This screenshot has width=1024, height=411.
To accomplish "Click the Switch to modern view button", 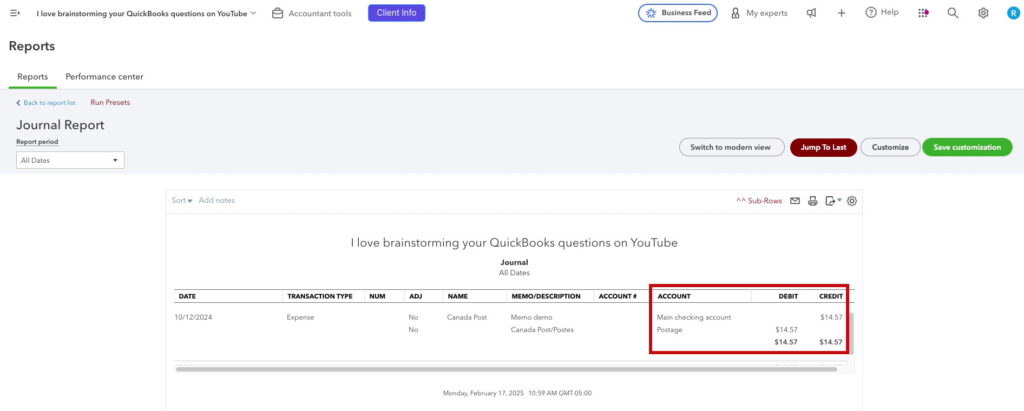I will pyautogui.click(x=731, y=147).
